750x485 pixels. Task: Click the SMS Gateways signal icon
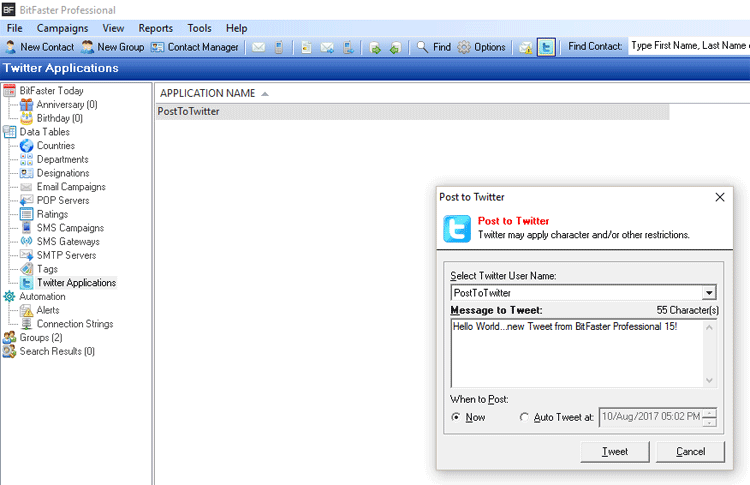click(27, 242)
